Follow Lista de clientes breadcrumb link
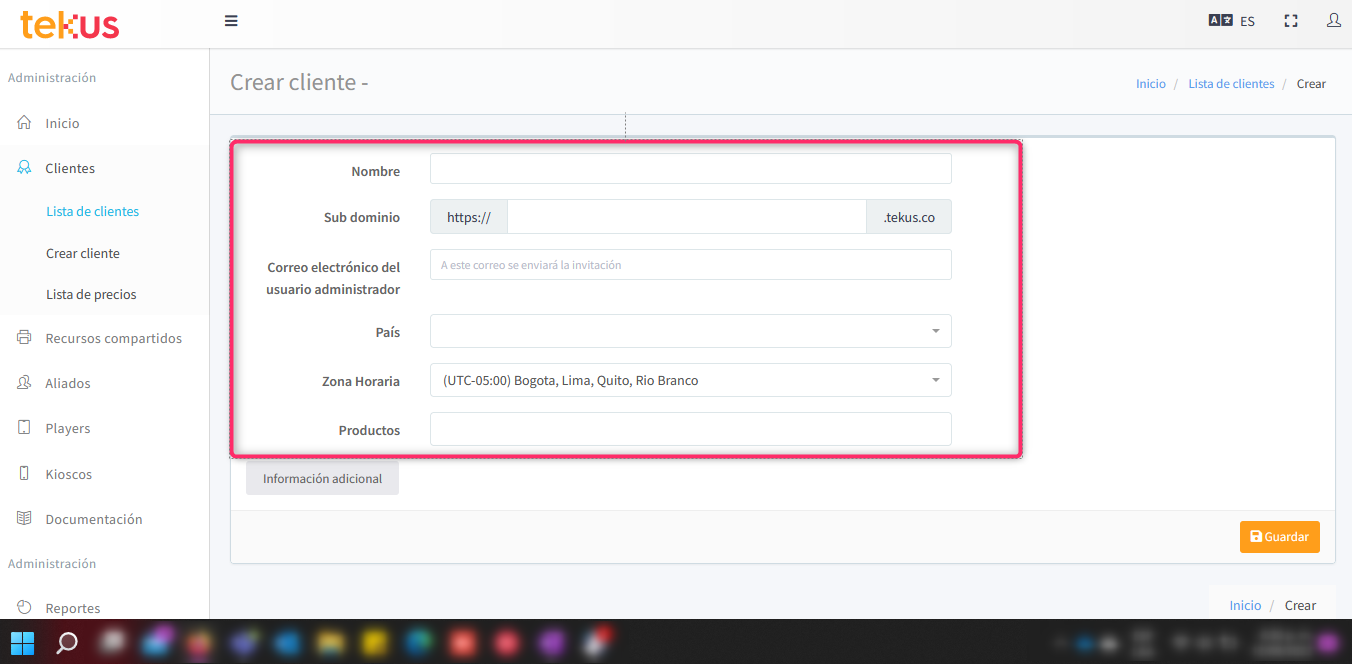The height and width of the screenshot is (664, 1352). pyautogui.click(x=1231, y=84)
